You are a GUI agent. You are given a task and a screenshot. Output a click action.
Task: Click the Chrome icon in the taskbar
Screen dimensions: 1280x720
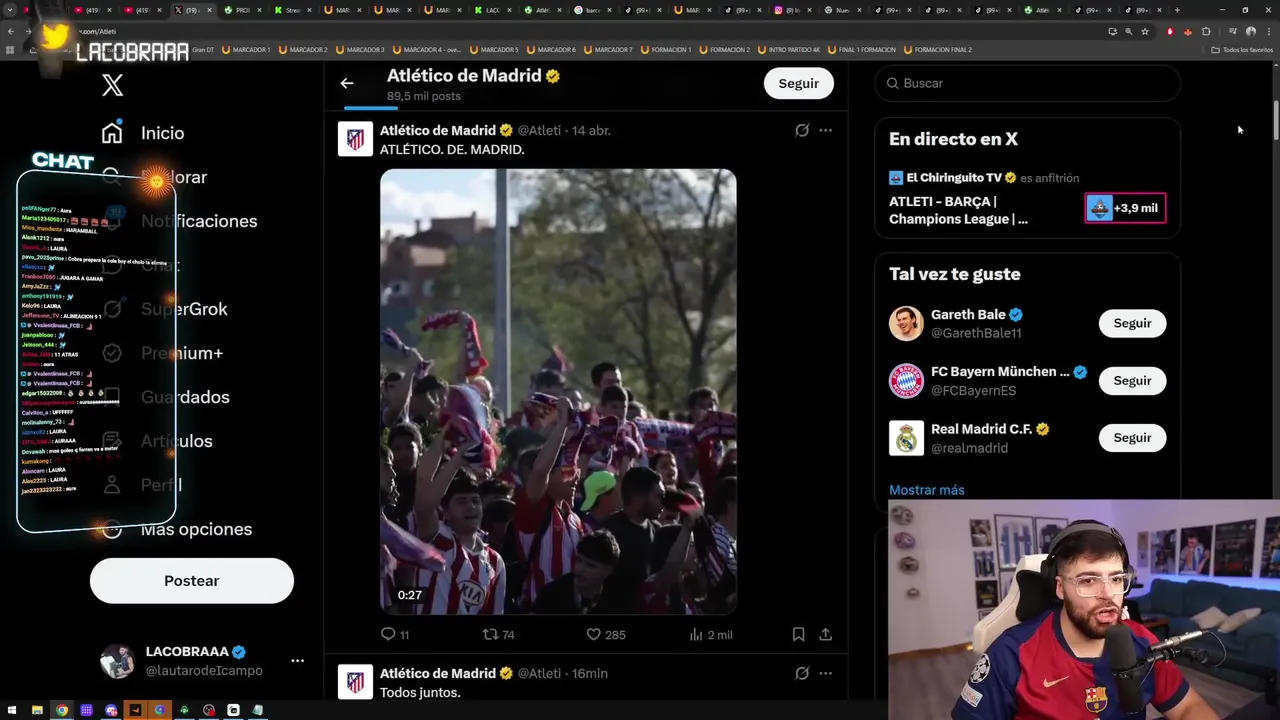coord(62,710)
